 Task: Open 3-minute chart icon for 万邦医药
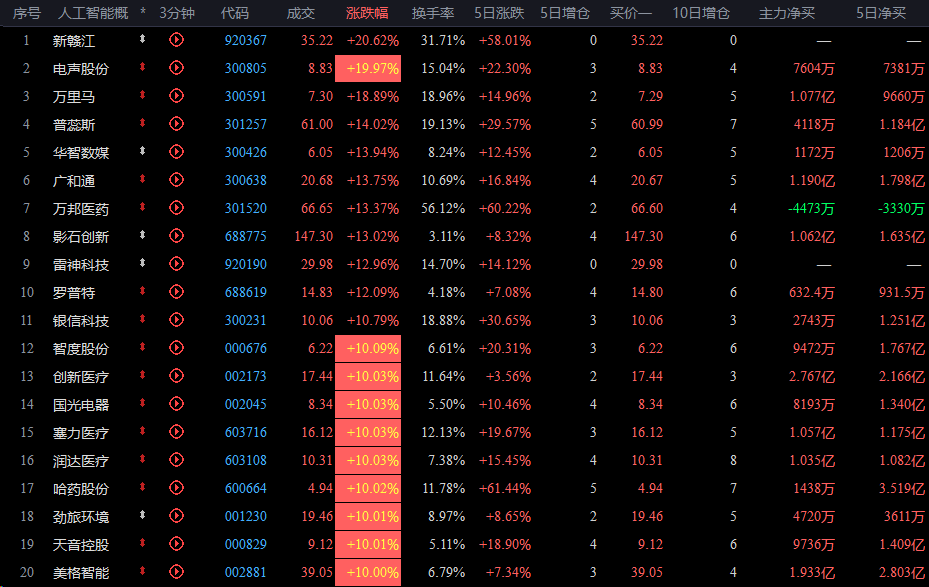pyautogui.click(x=177, y=208)
